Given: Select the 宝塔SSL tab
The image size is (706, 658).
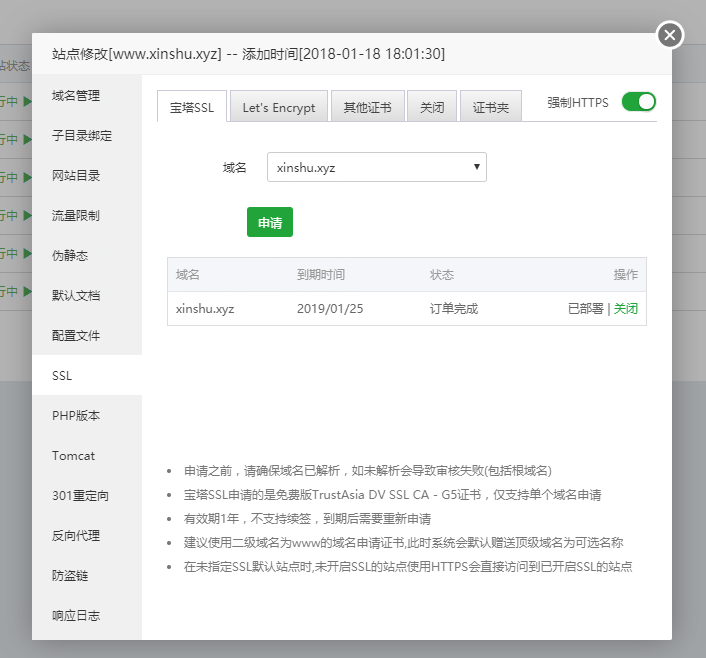Looking at the screenshot, I should coord(191,107).
